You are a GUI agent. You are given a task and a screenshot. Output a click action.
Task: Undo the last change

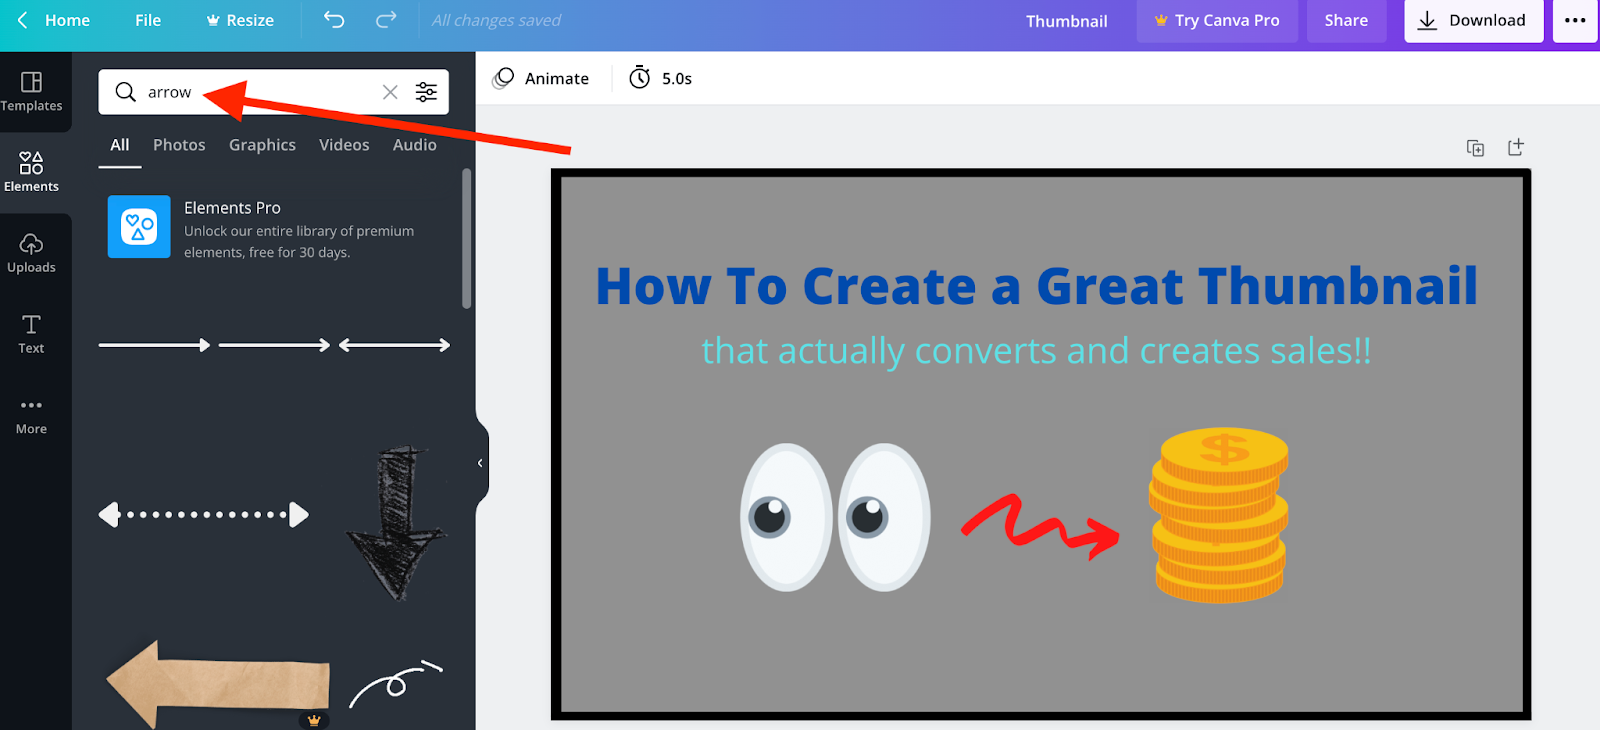pyautogui.click(x=334, y=20)
